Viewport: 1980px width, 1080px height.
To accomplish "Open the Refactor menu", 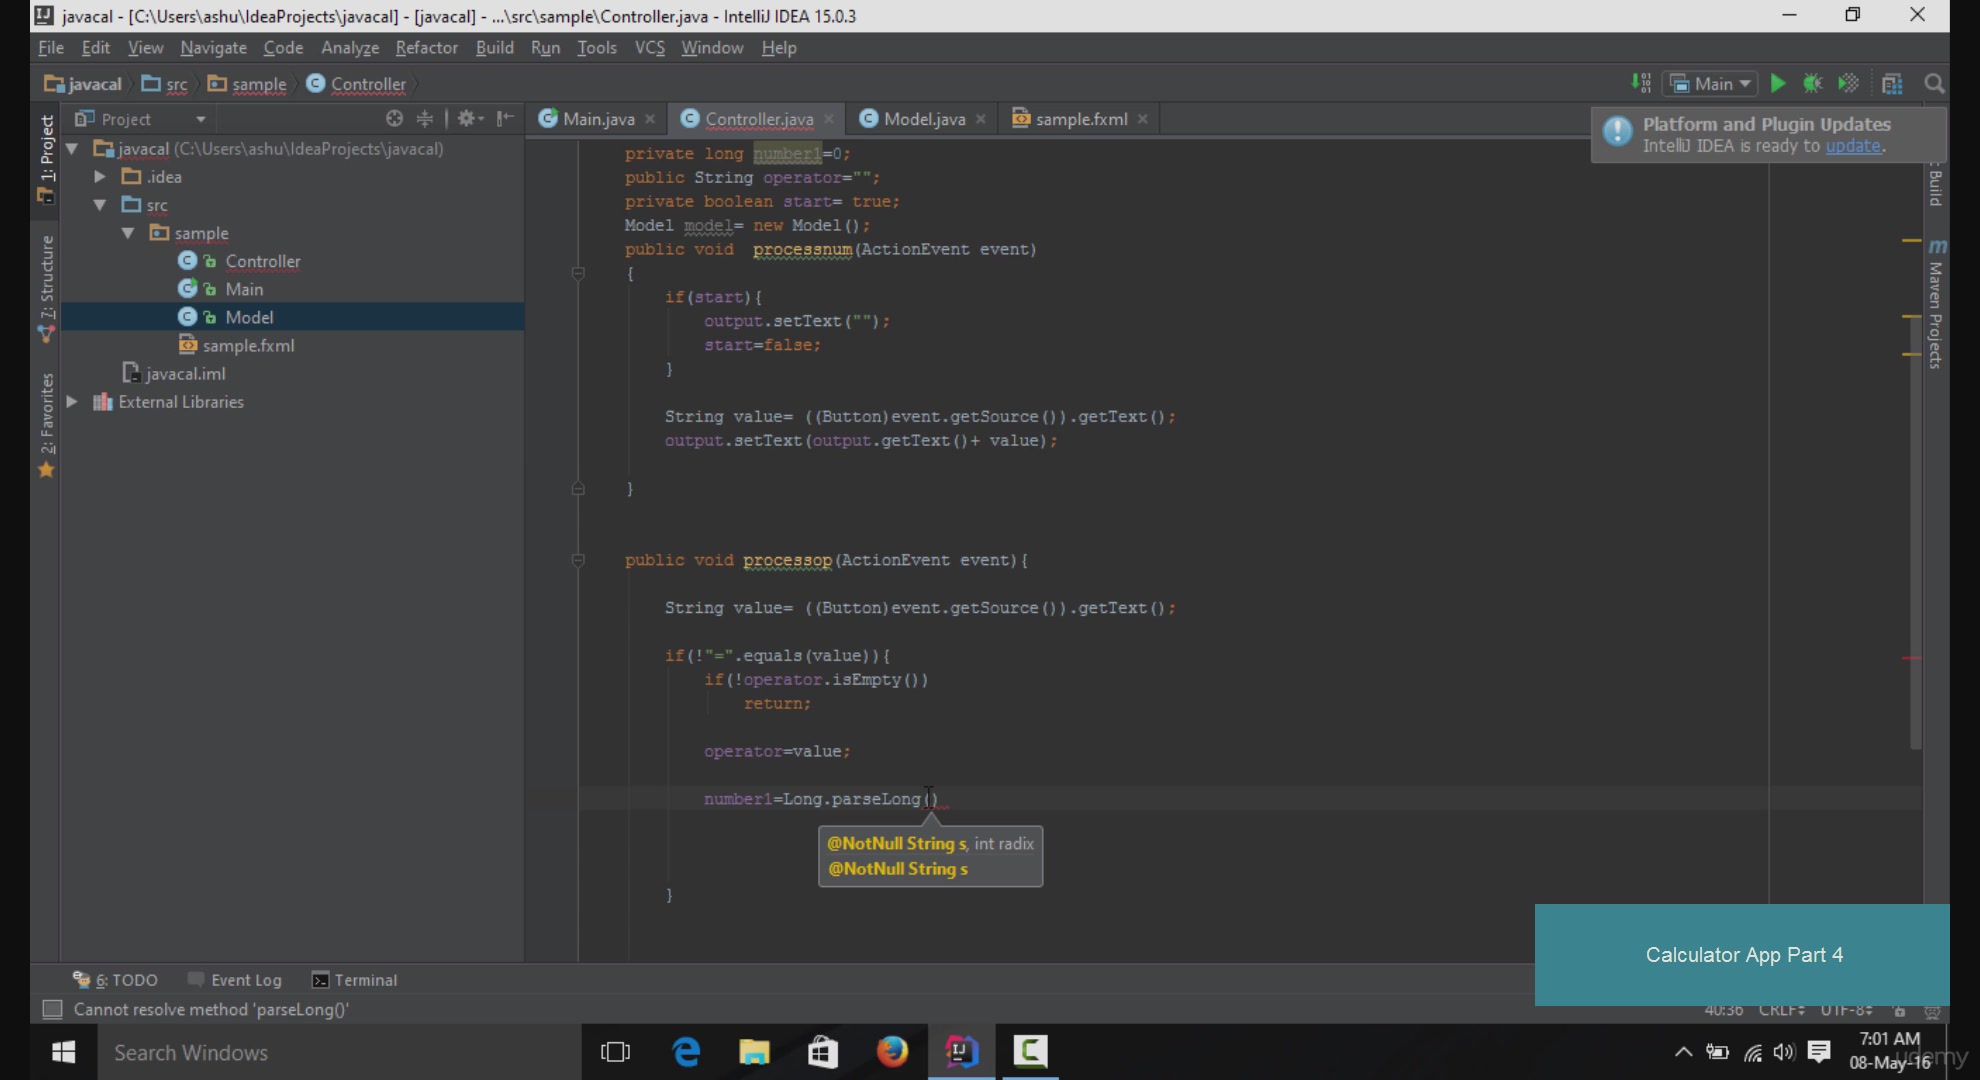I will tap(426, 48).
